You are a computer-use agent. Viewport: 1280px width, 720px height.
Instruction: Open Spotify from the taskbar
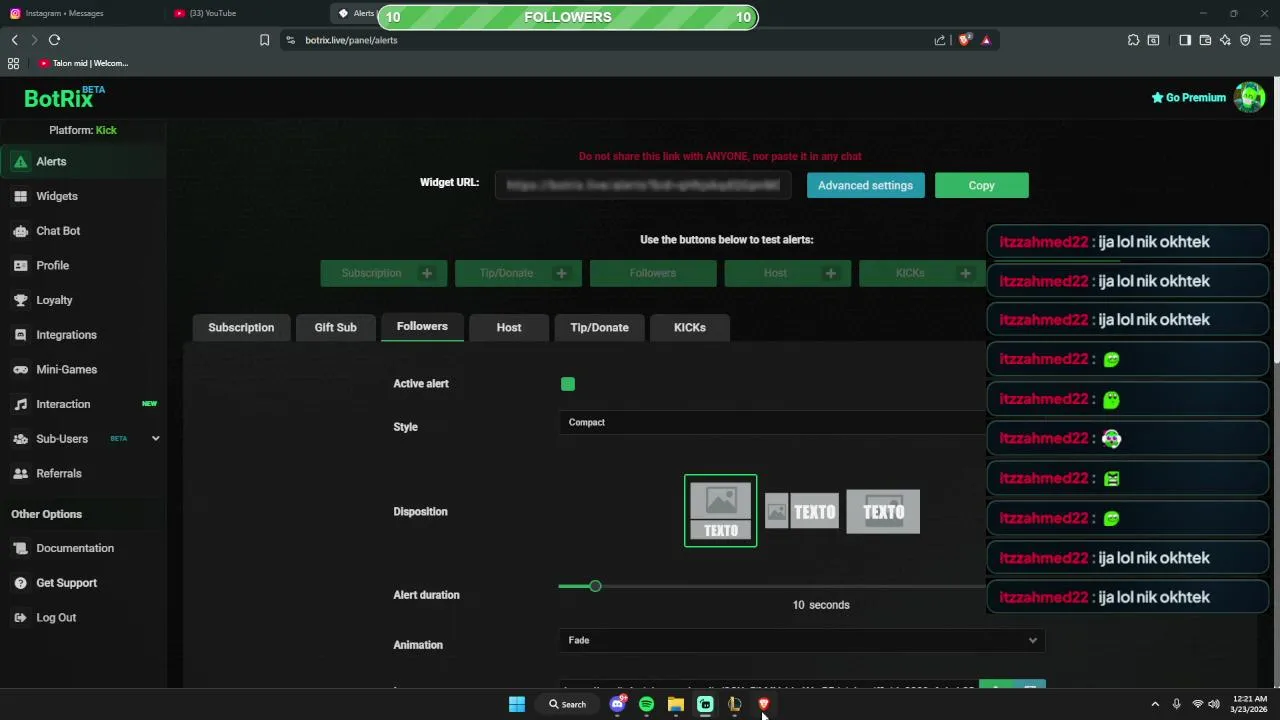(x=646, y=704)
